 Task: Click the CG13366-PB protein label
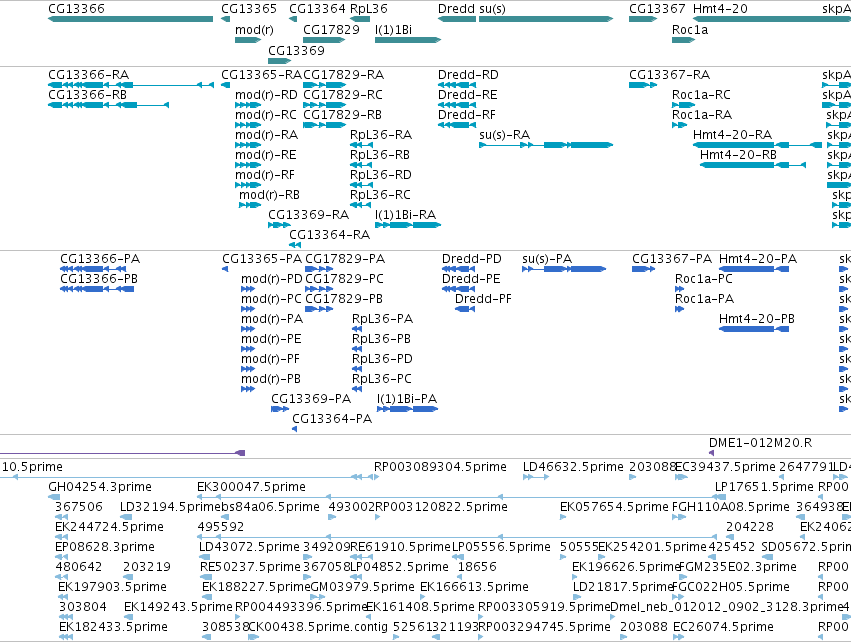tap(99, 278)
